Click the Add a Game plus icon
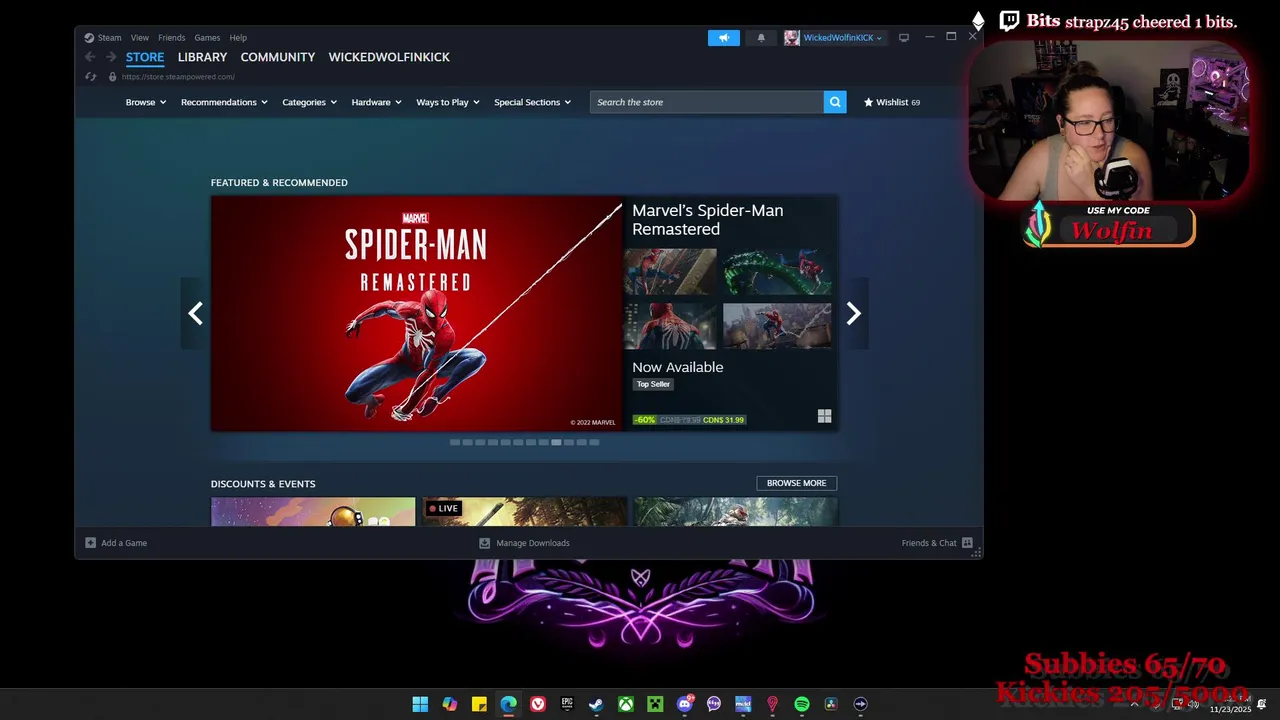 (90, 543)
